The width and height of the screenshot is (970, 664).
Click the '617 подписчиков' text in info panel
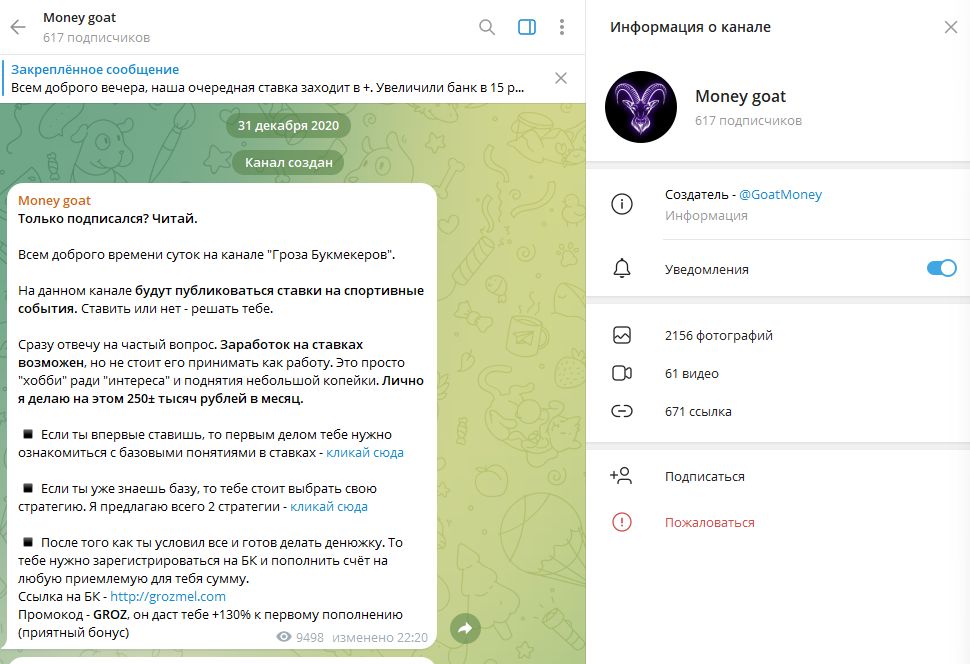coord(748,121)
